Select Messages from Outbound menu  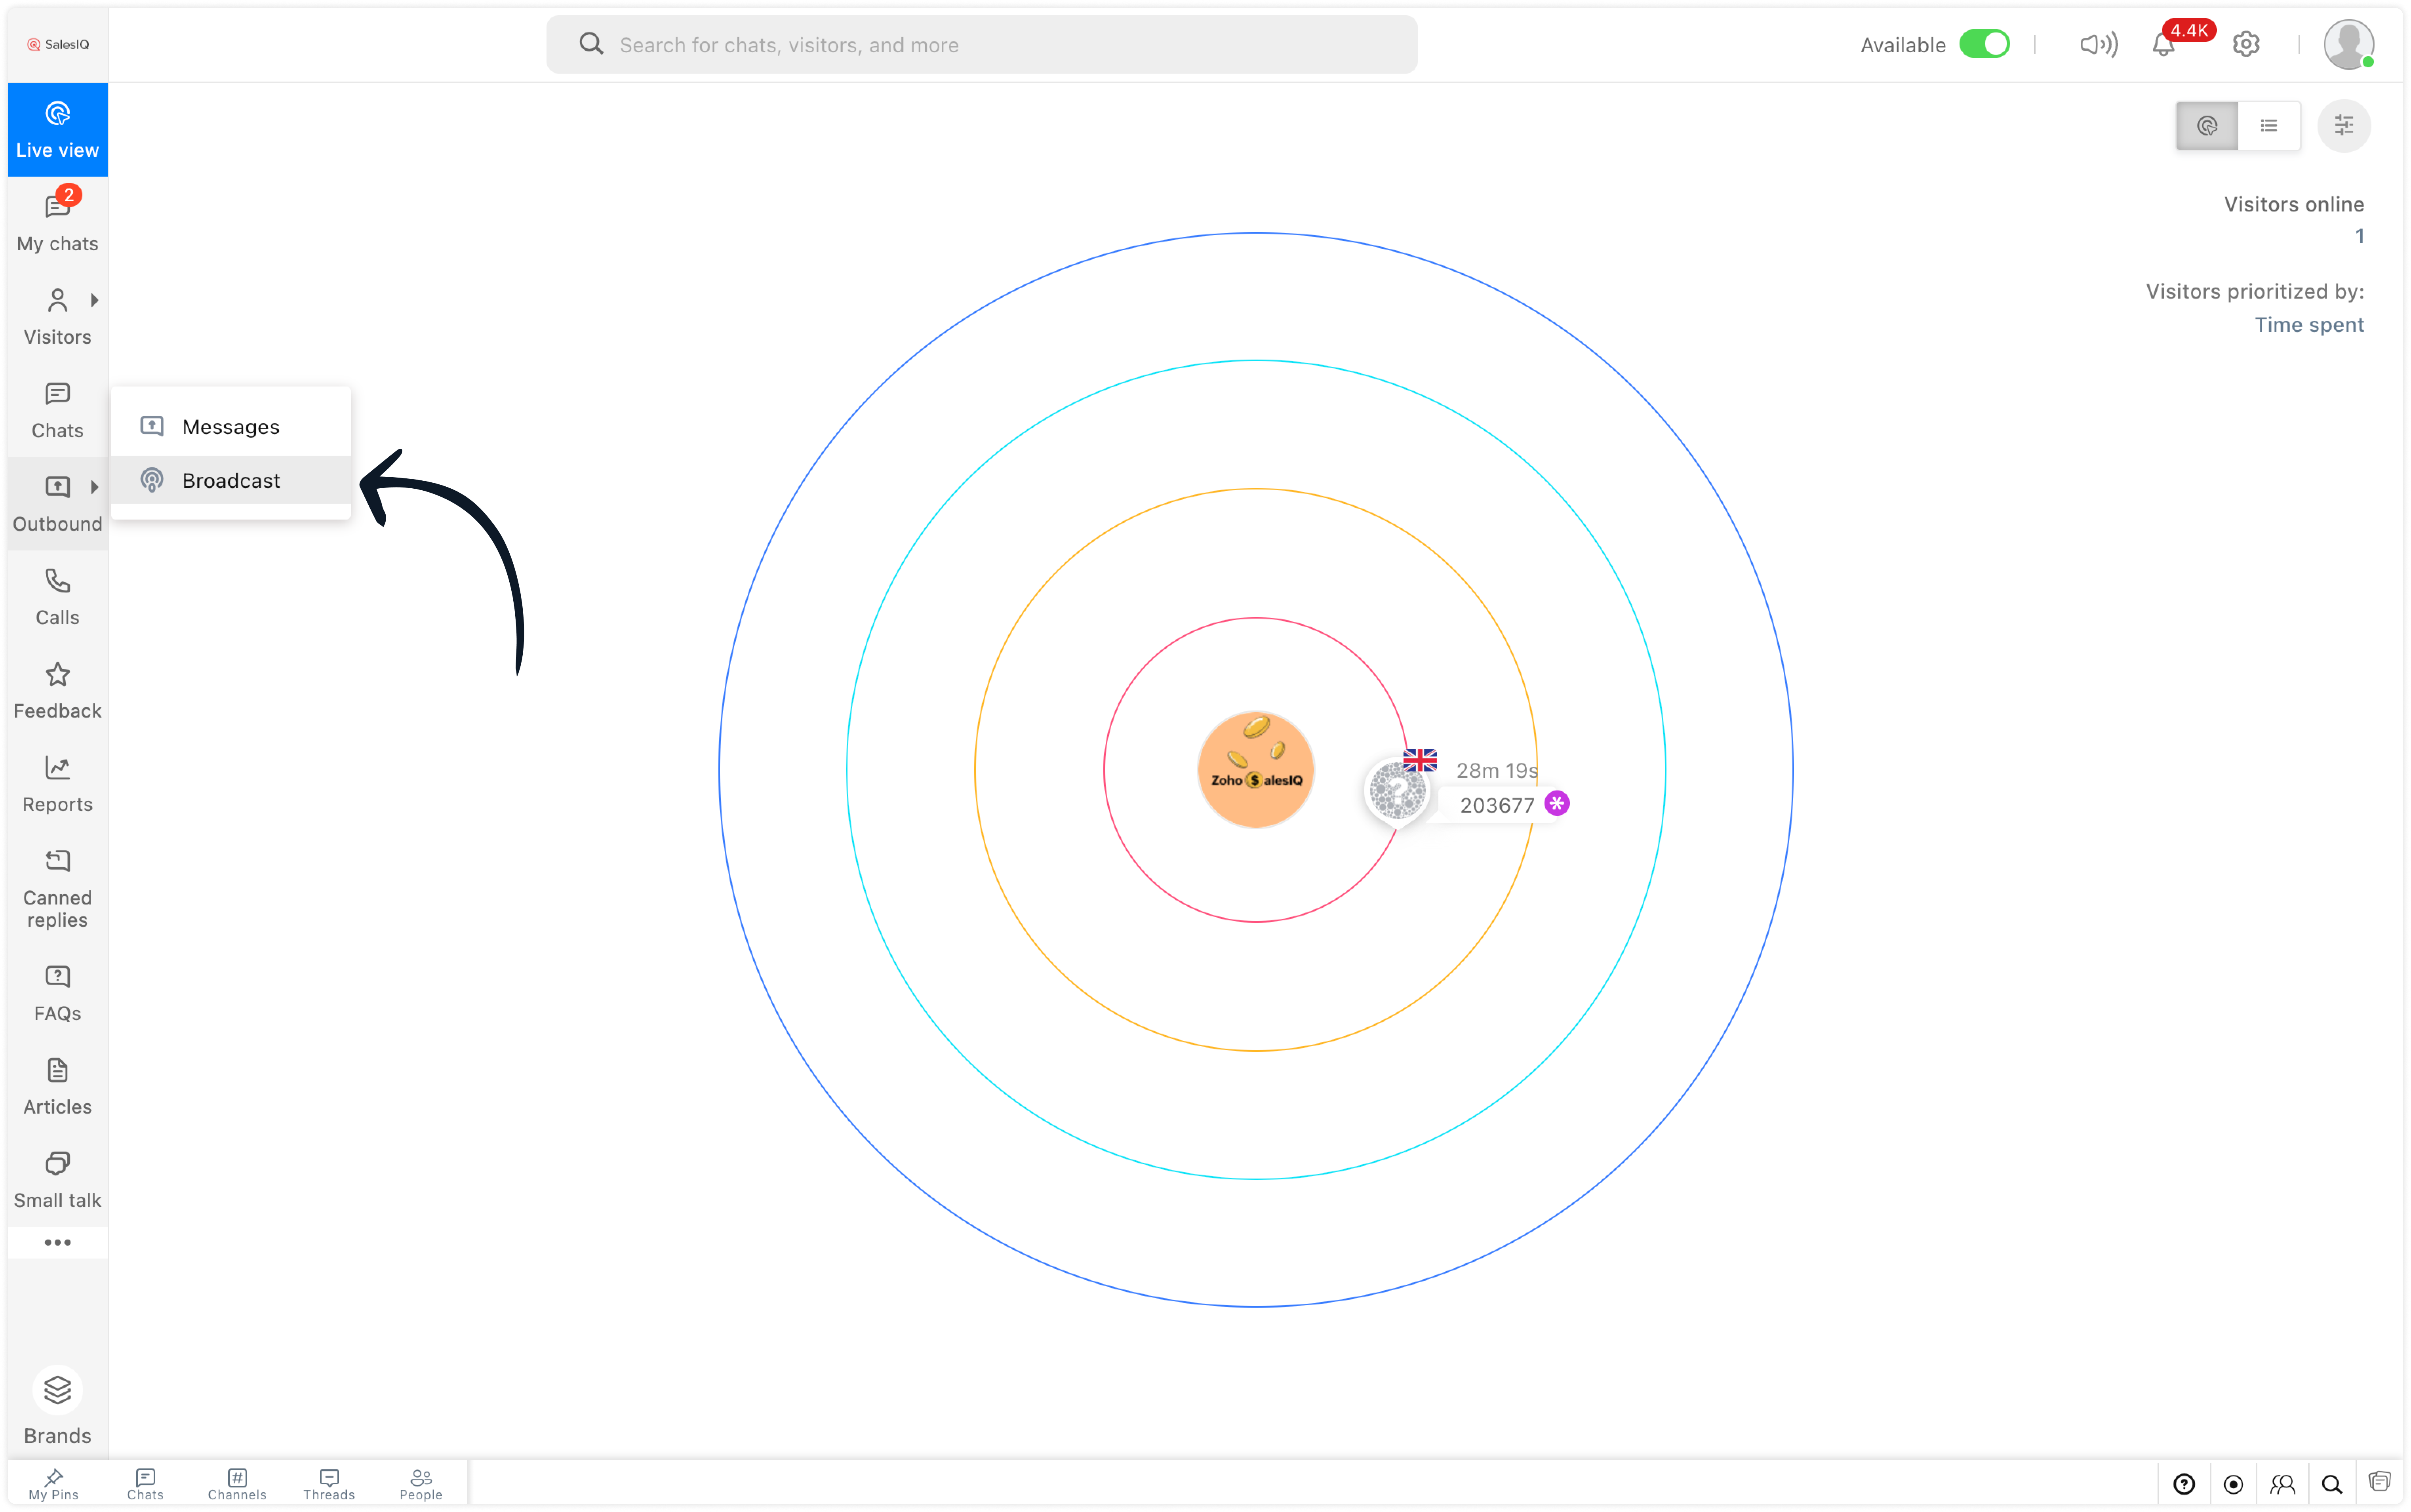coord(230,427)
